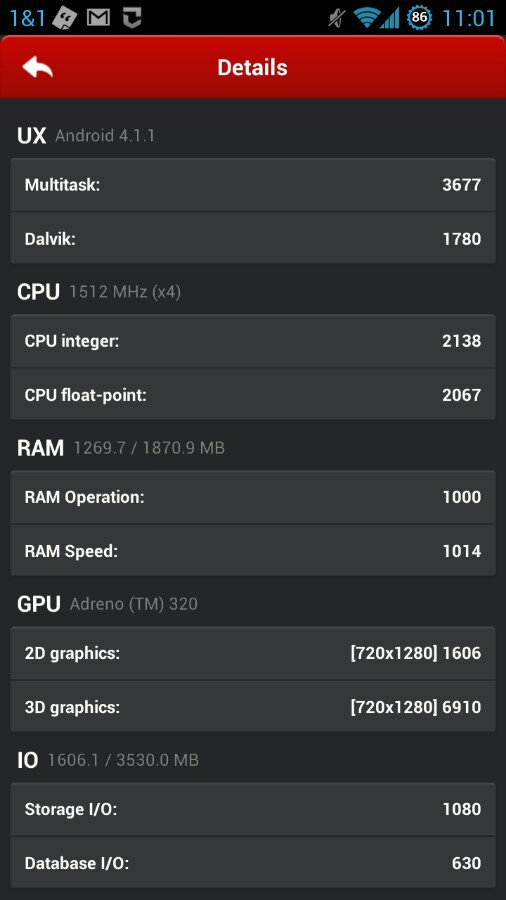This screenshot has height=900, width=506.
Task: Tap the back arrow in Details header
Action: pyautogui.click(x=38, y=67)
